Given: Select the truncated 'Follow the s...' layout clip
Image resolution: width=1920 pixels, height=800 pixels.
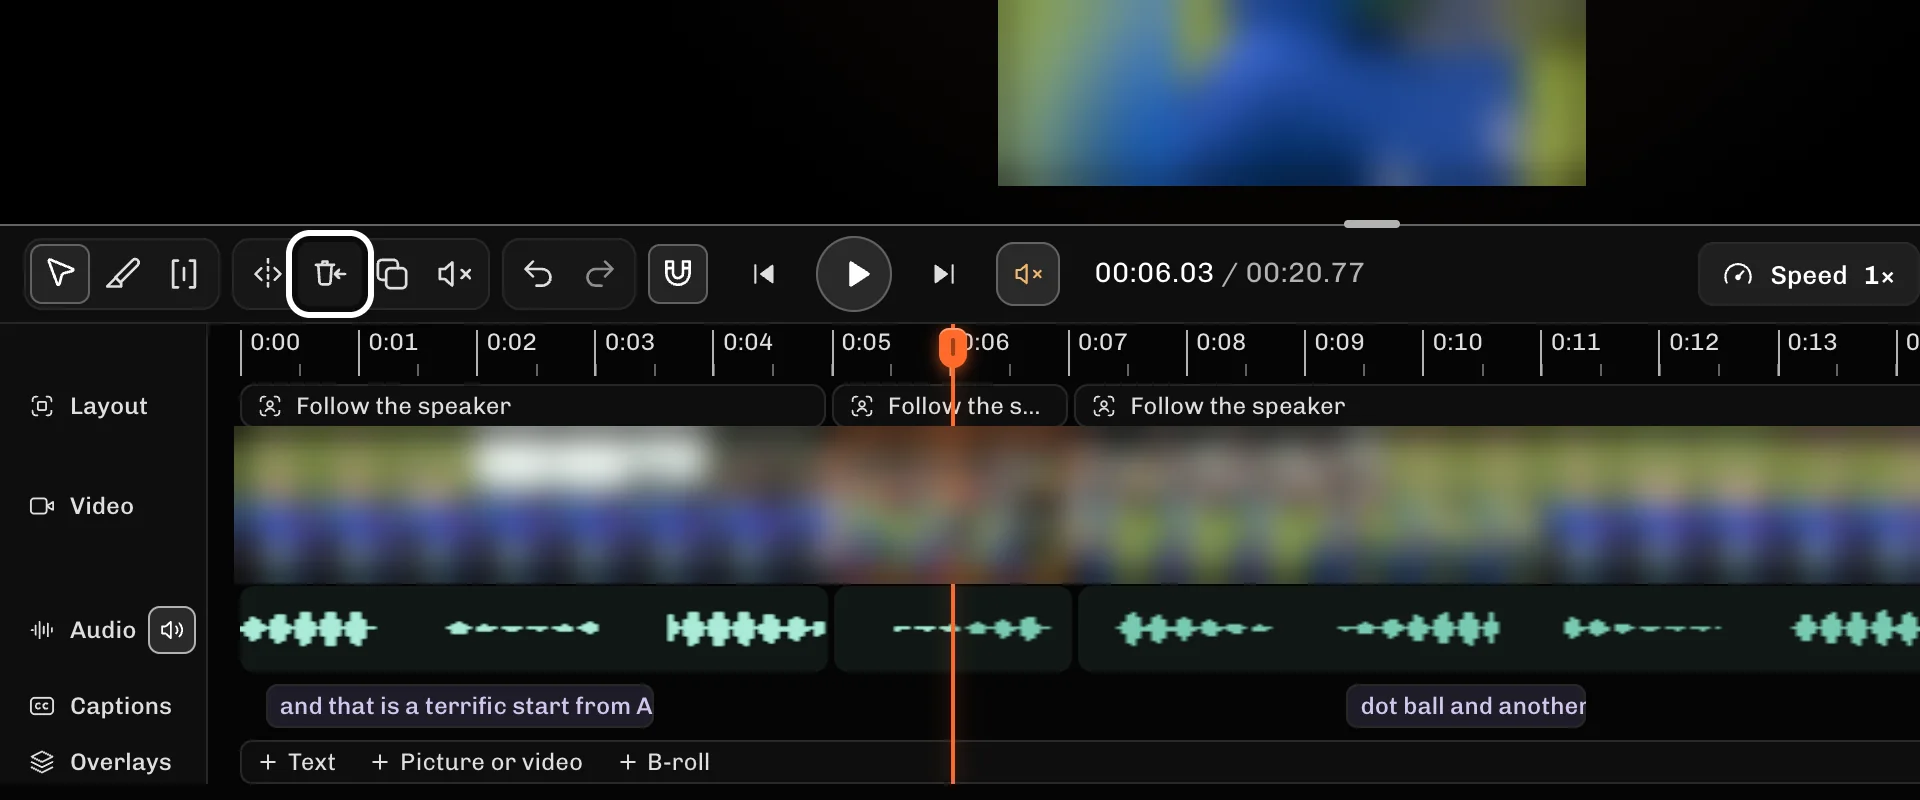Looking at the screenshot, I should coord(950,406).
